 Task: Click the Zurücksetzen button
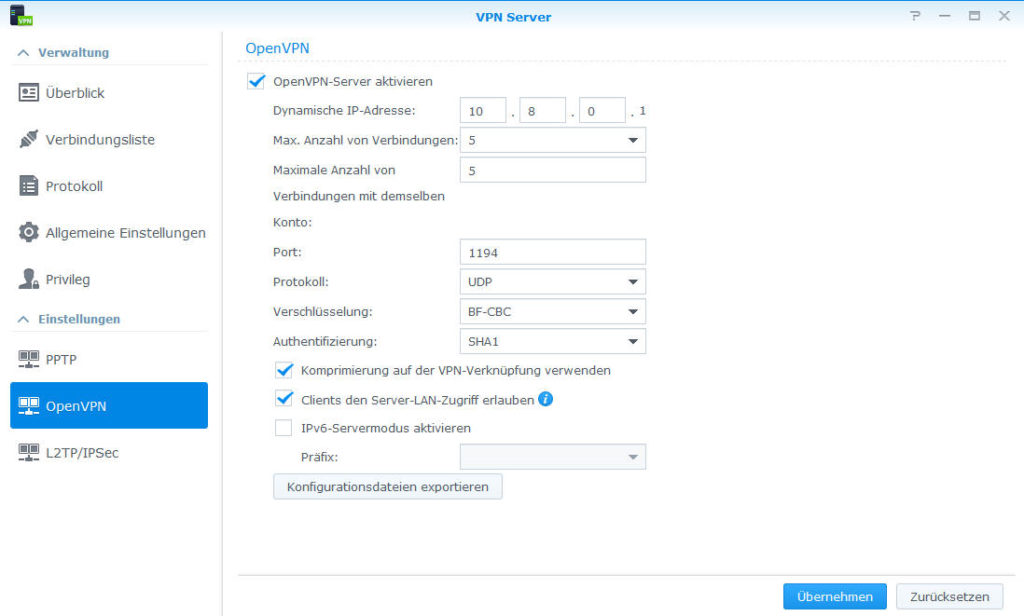pos(950,596)
